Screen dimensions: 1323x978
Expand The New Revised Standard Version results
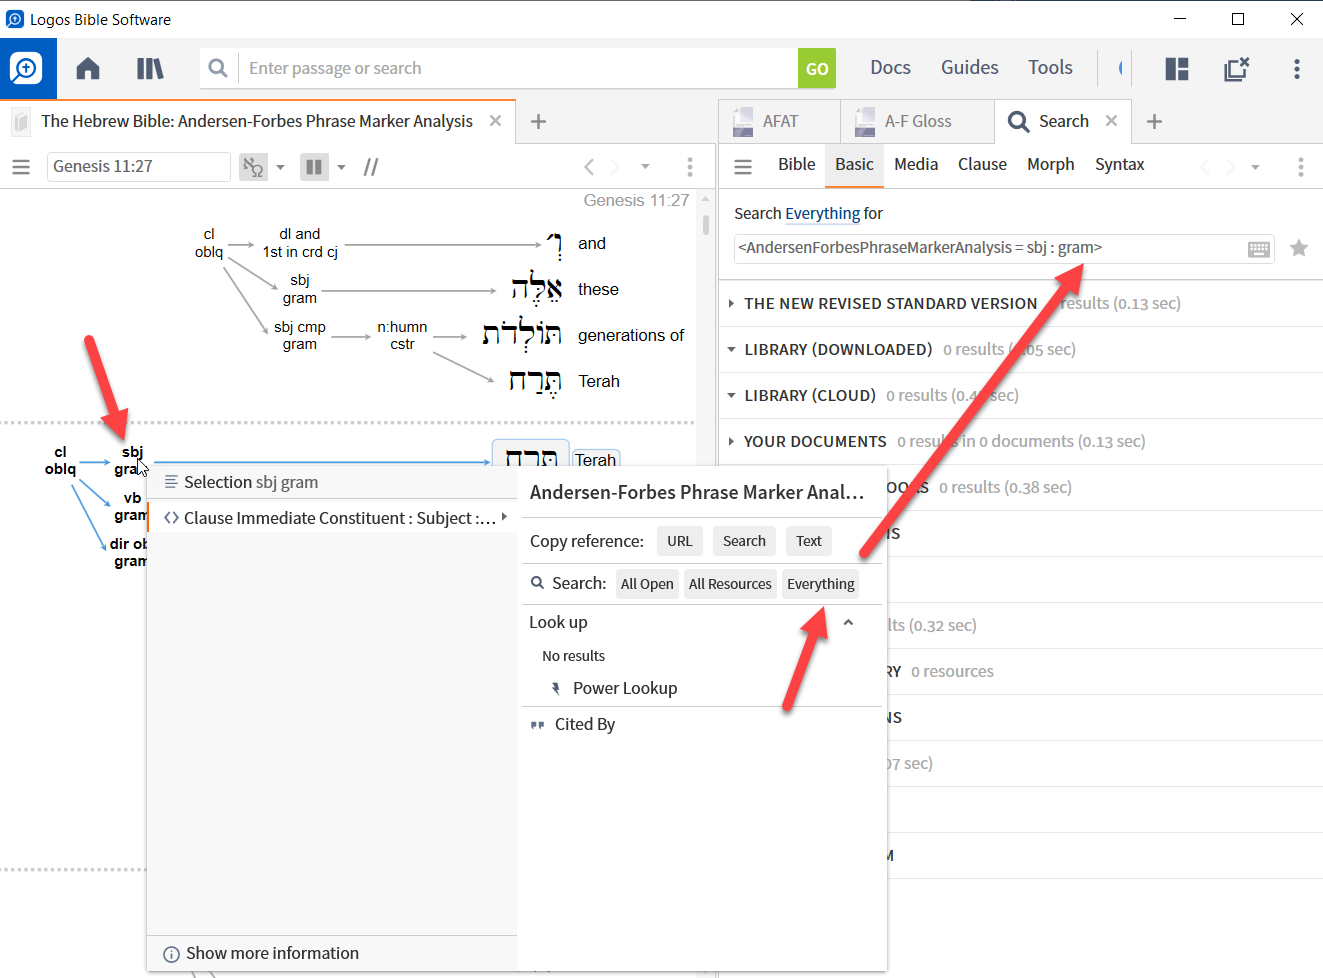[x=731, y=304]
